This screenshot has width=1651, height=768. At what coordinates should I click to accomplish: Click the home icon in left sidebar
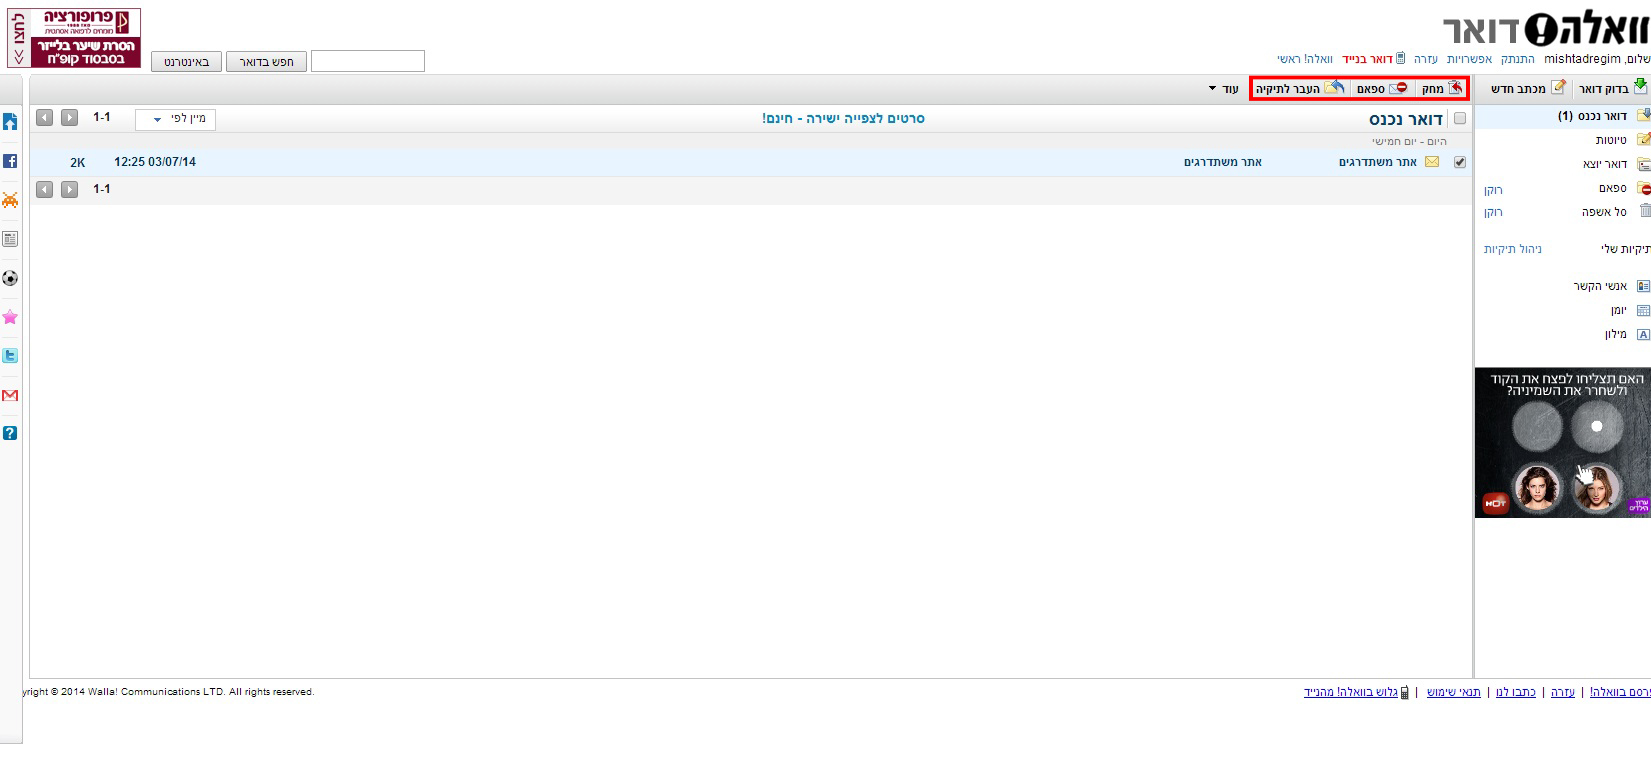click(10, 122)
